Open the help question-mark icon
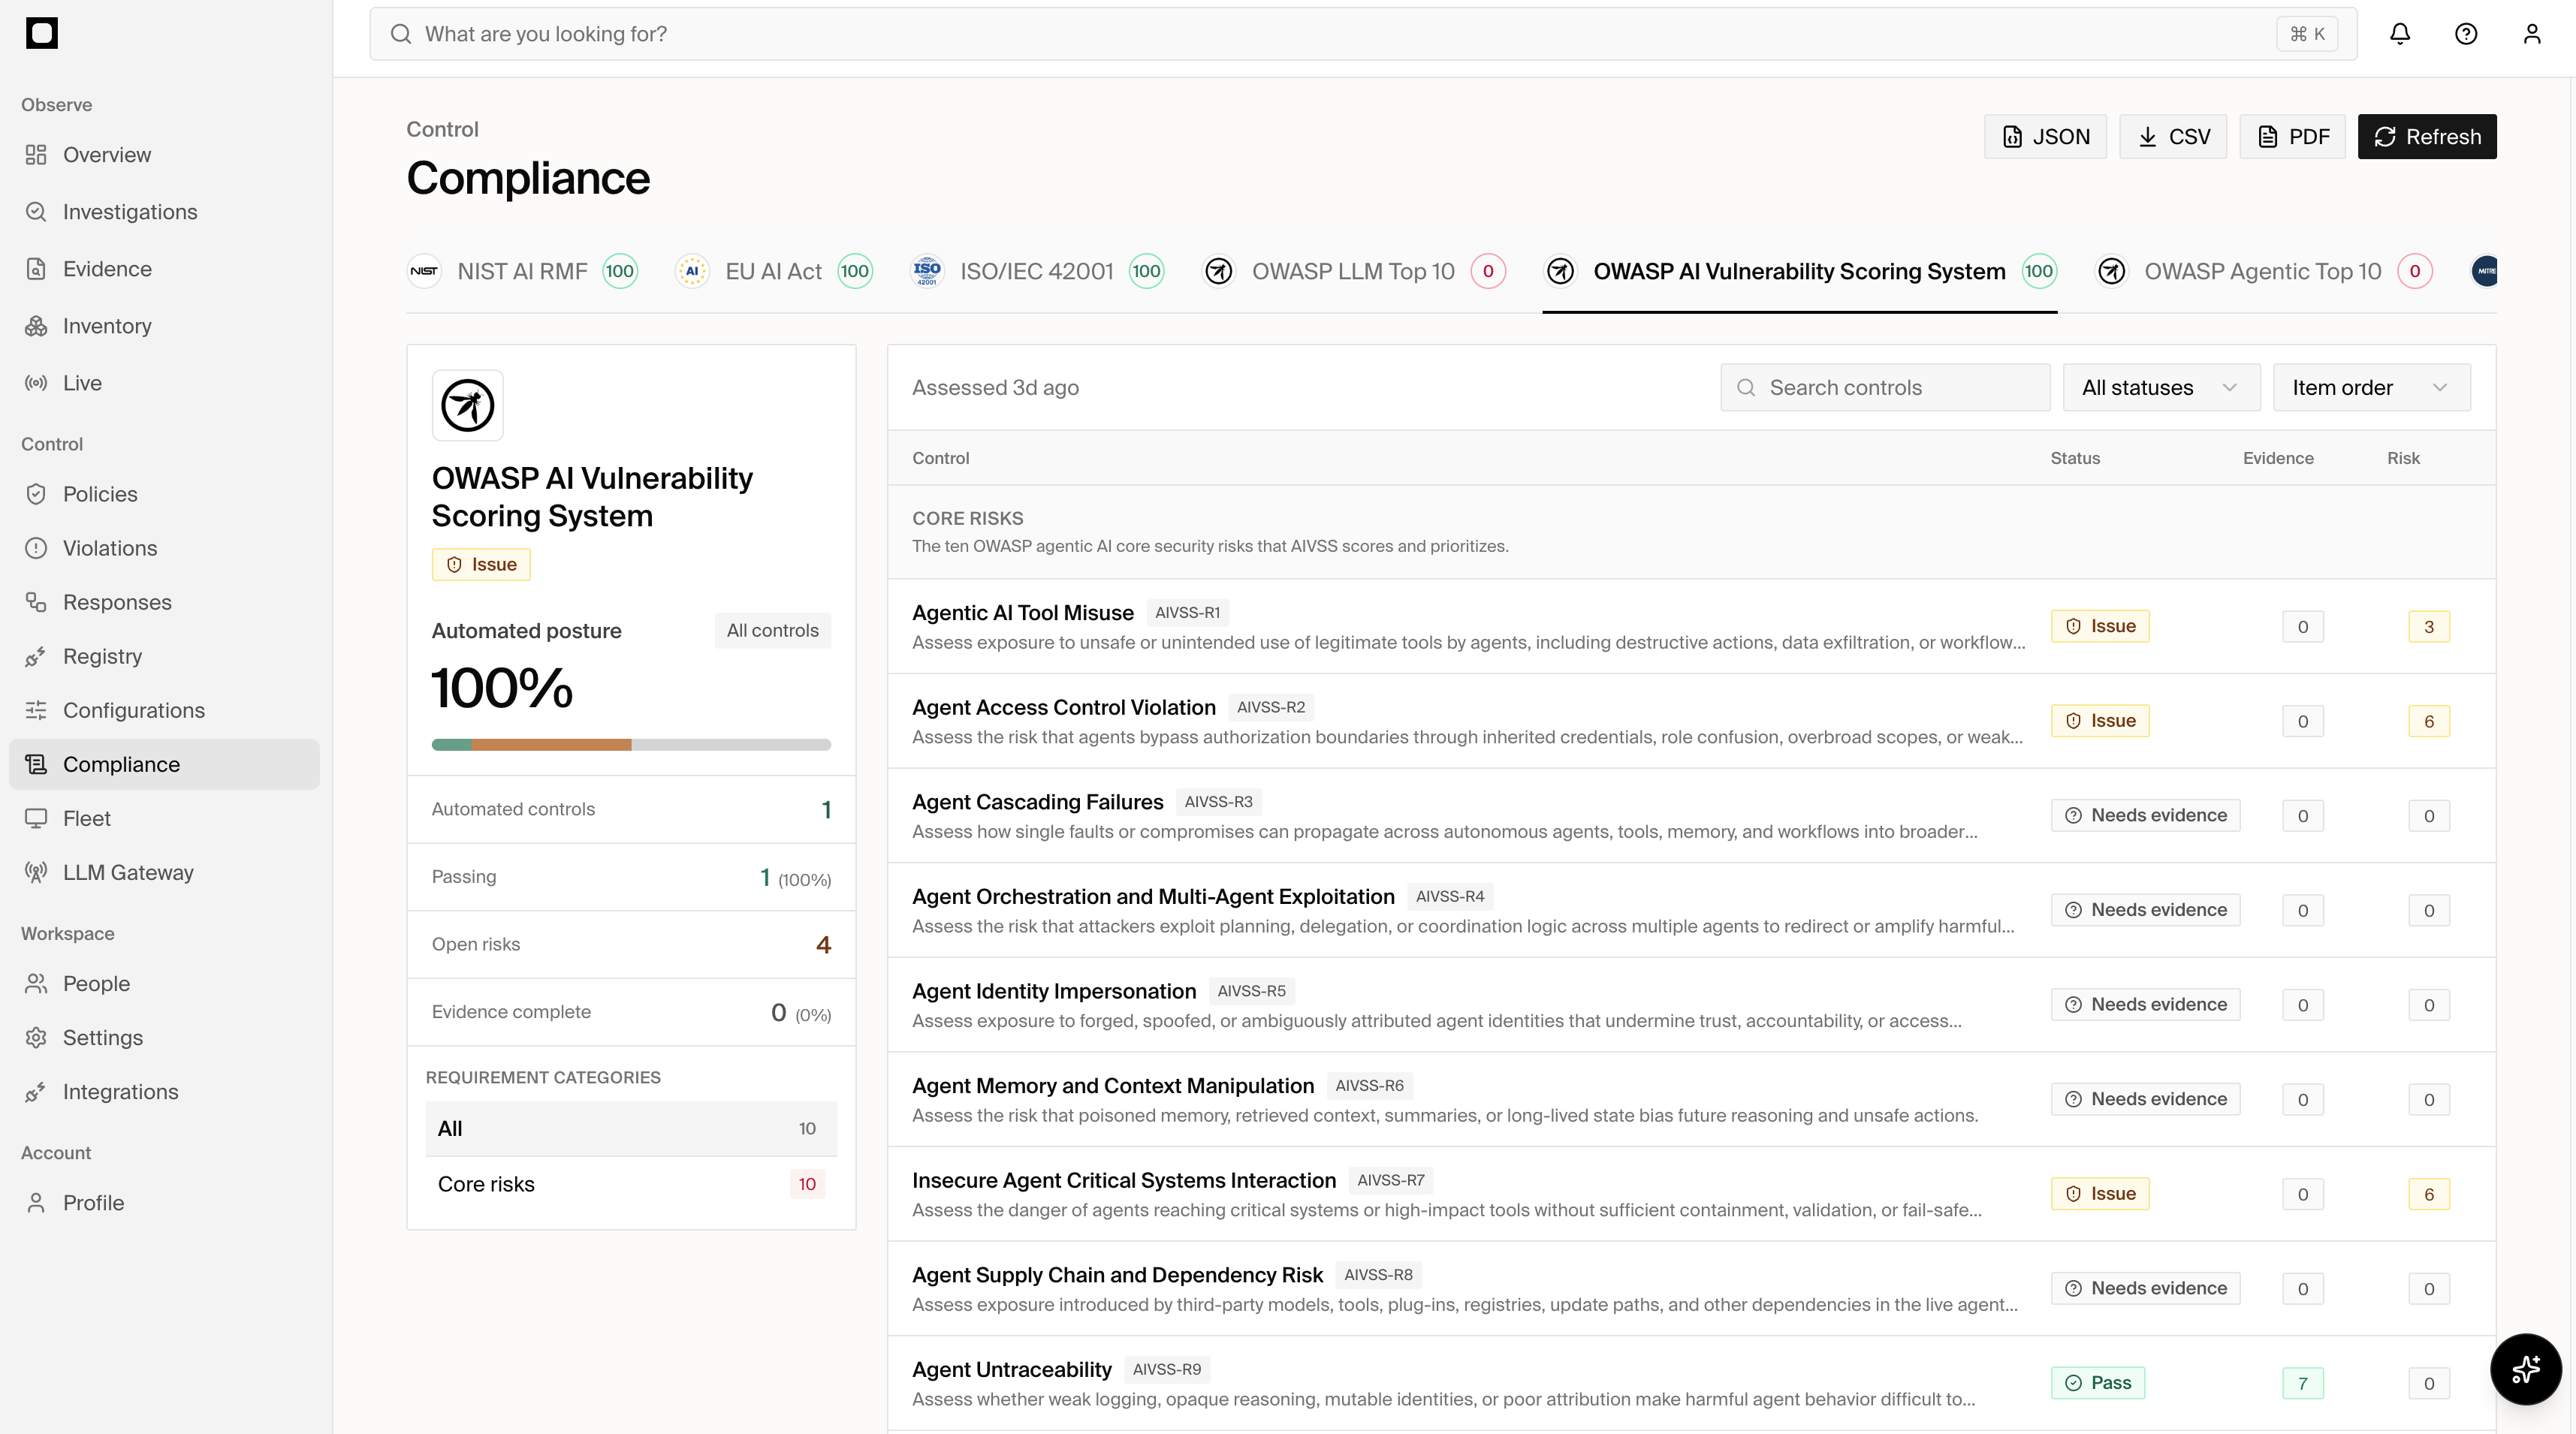 pyautogui.click(x=2466, y=34)
